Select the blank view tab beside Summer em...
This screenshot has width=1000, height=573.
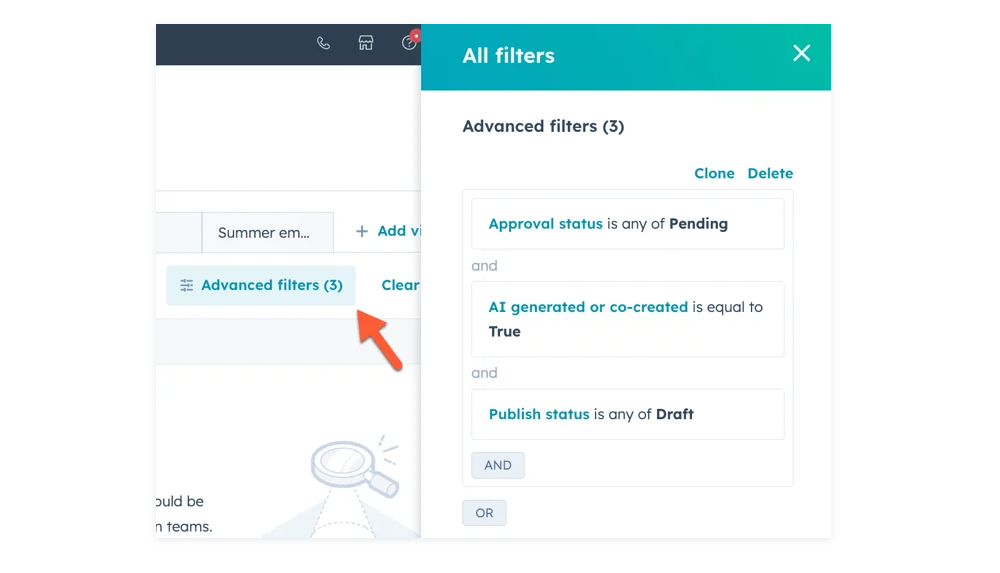[179, 233]
